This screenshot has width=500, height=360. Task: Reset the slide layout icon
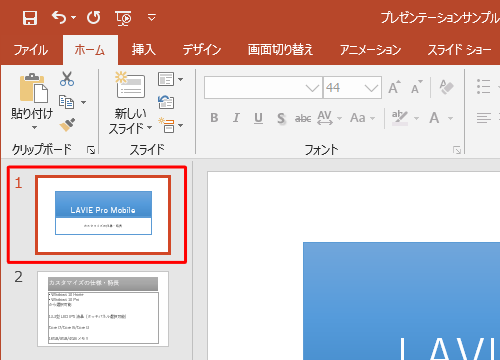tap(166, 102)
